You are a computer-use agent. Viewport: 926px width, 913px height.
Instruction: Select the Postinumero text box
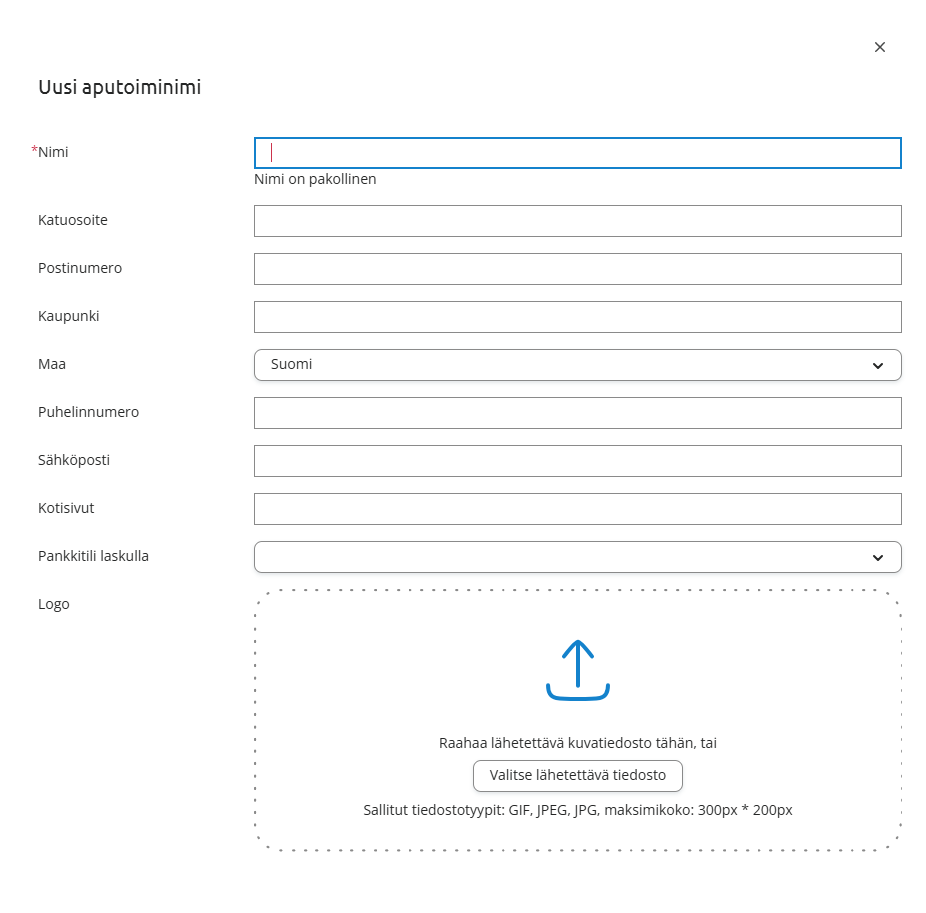578,269
